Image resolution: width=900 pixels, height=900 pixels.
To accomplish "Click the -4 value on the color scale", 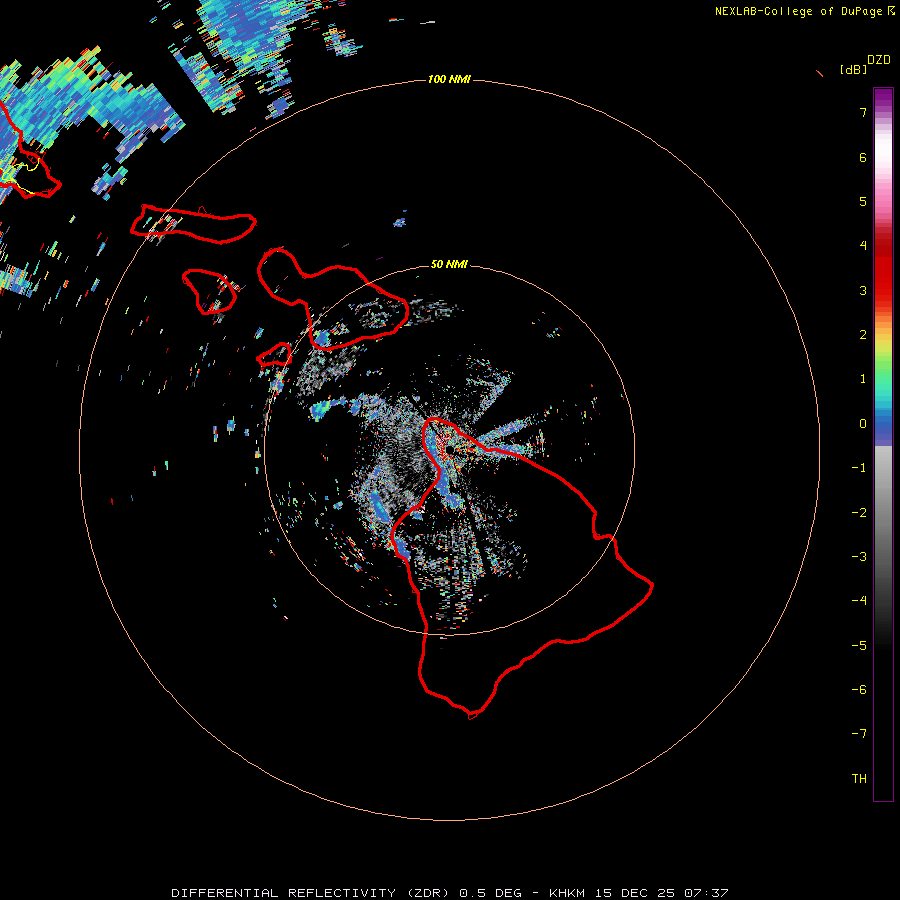I will tap(859, 600).
